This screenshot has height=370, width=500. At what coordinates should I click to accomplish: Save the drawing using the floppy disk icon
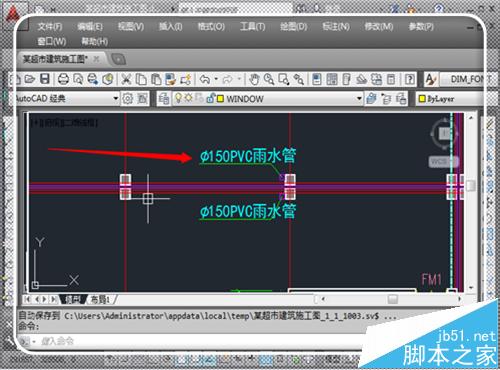pyautogui.click(x=45, y=79)
